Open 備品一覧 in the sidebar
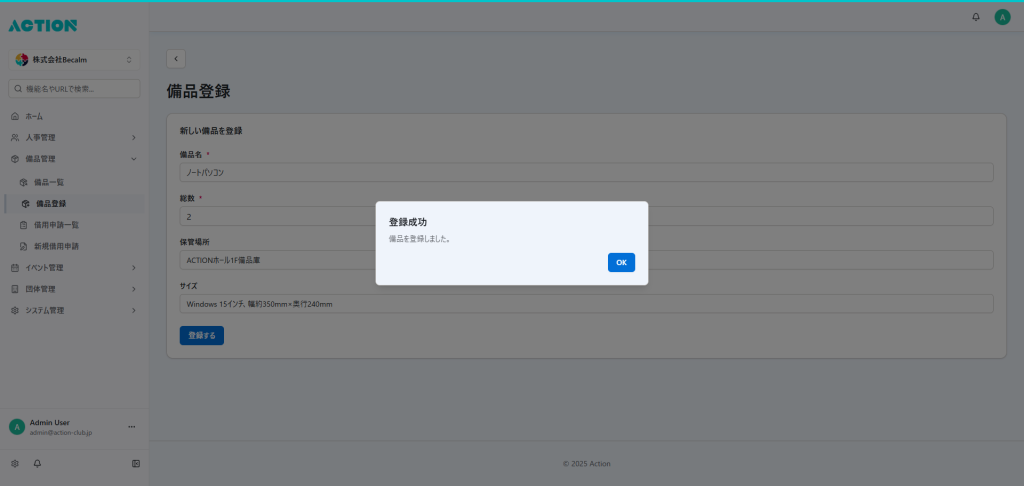1024x486 pixels. coord(48,182)
